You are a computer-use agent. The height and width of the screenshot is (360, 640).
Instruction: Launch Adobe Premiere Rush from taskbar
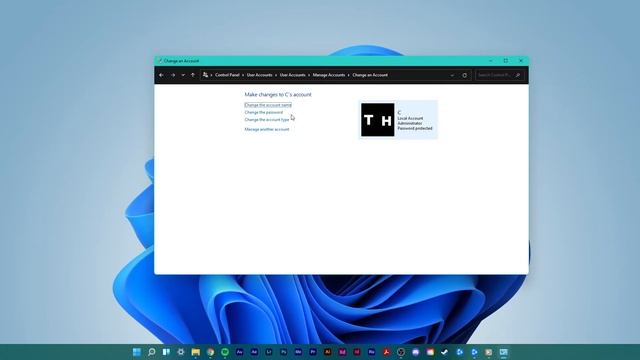point(371,352)
